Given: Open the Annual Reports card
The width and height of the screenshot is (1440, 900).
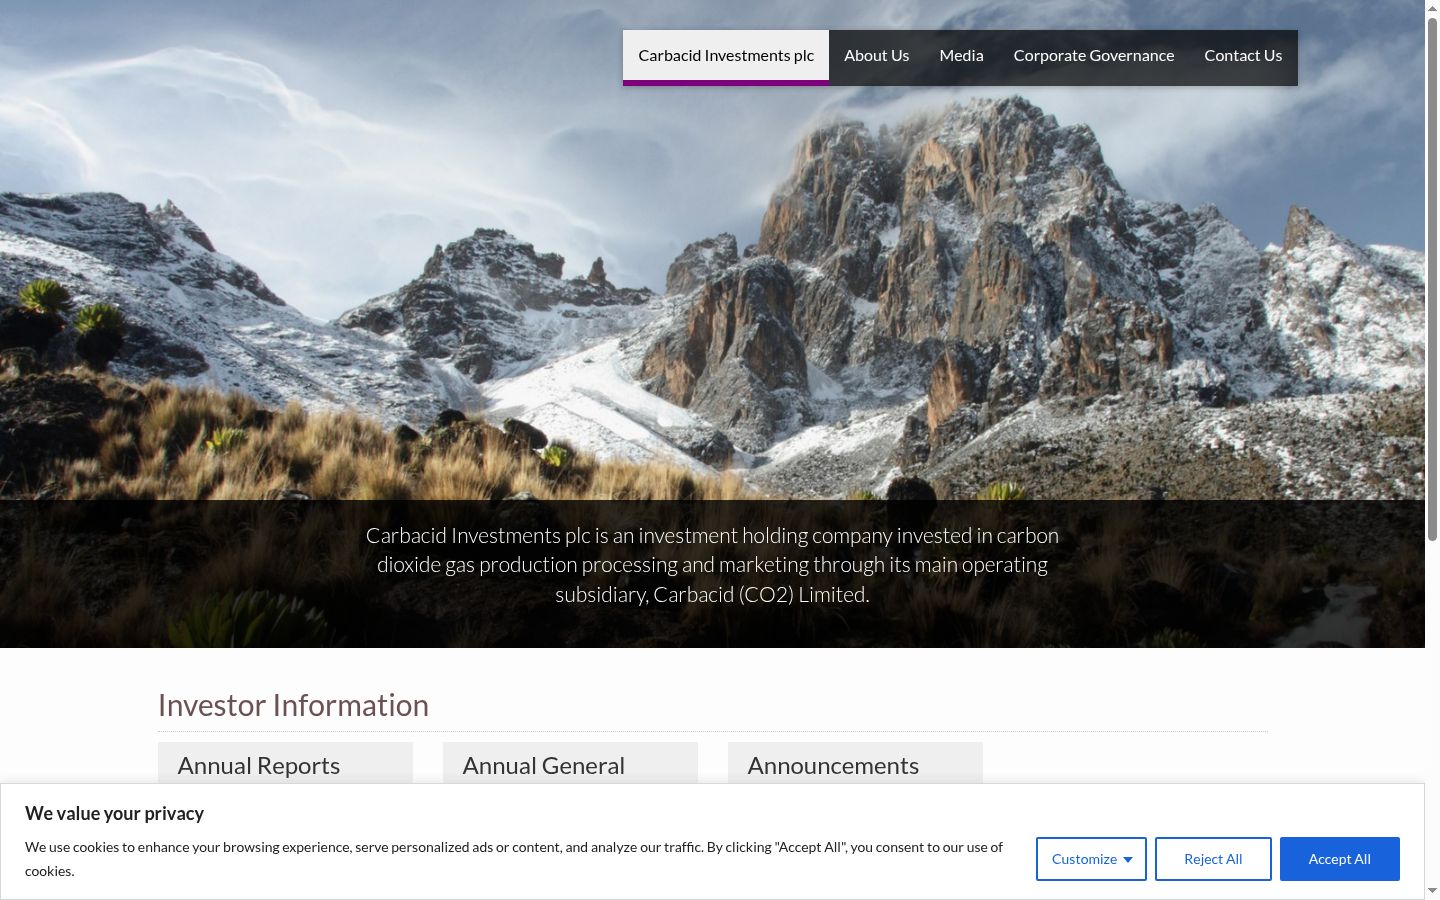Looking at the screenshot, I should (x=285, y=764).
